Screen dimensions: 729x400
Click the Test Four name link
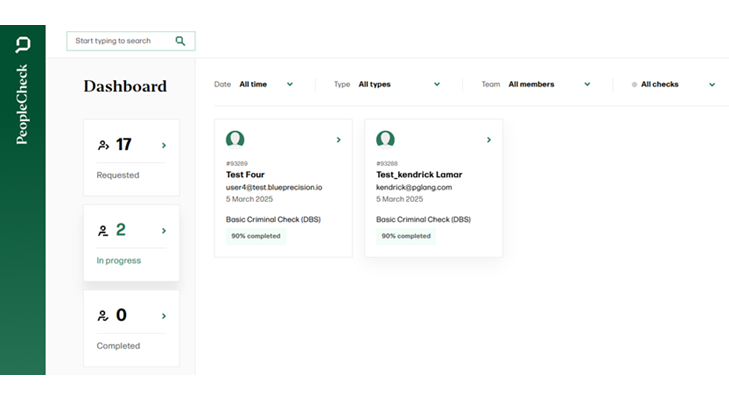point(245,174)
